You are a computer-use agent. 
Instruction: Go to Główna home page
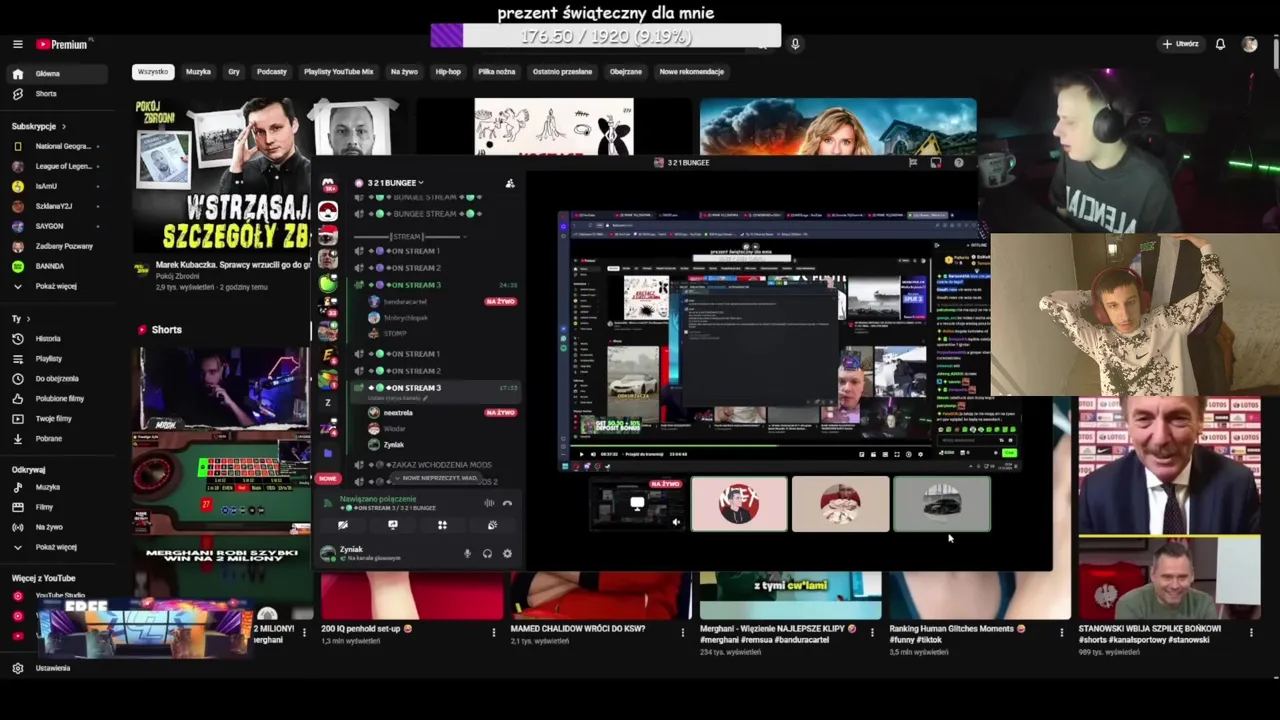[x=55, y=74]
